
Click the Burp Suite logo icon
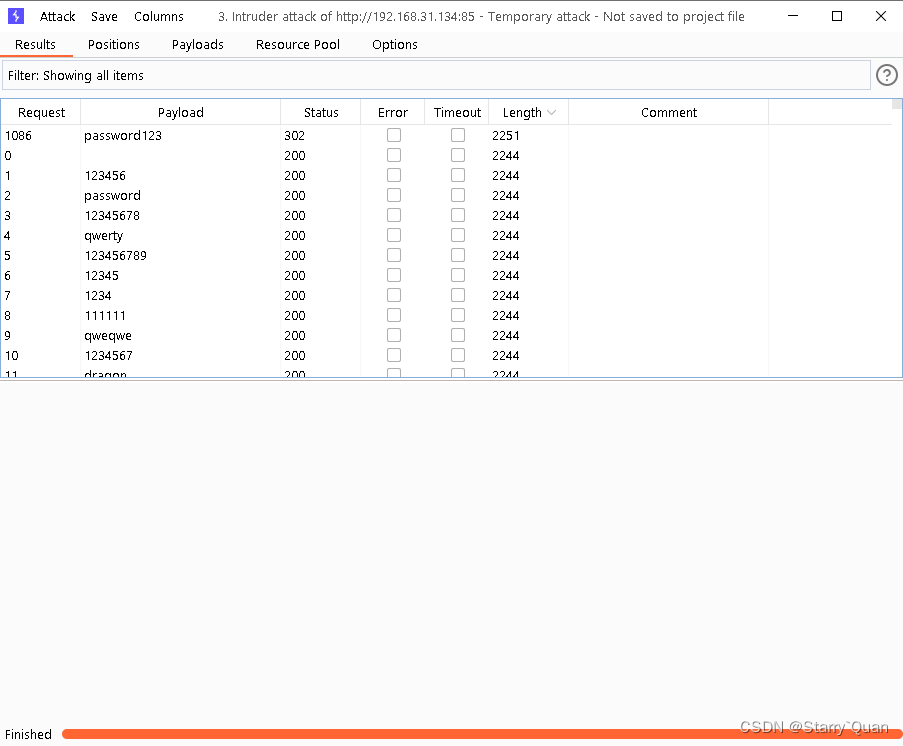point(15,16)
